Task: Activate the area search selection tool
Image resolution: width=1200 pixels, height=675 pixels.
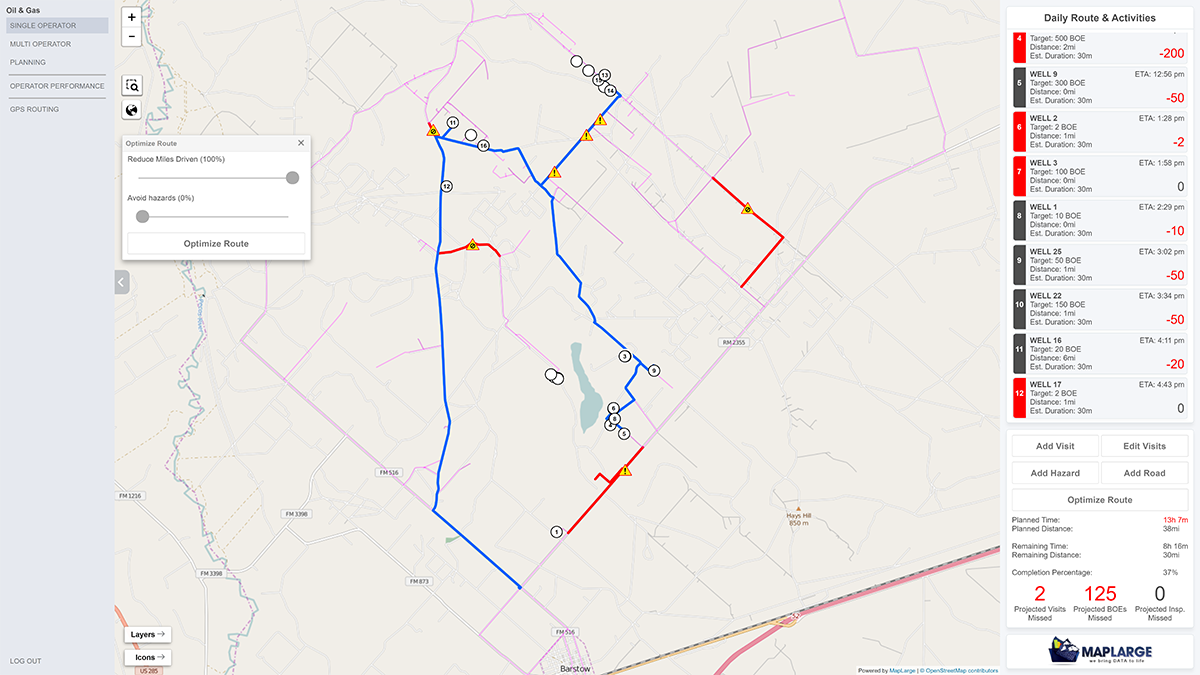Action: (x=132, y=86)
